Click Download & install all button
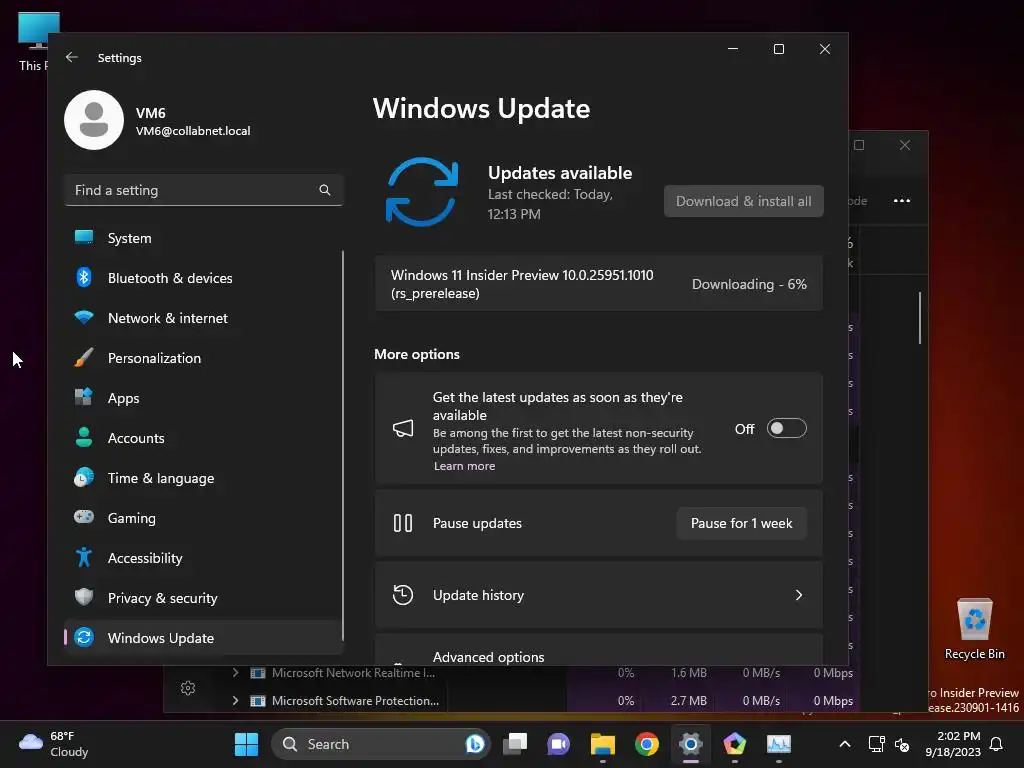The height and width of the screenshot is (768, 1024). click(x=744, y=201)
